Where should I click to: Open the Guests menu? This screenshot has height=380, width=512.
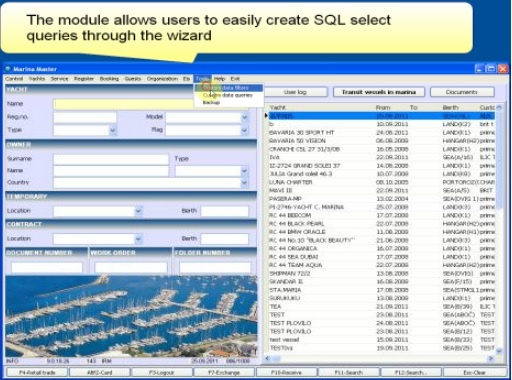click(x=133, y=79)
